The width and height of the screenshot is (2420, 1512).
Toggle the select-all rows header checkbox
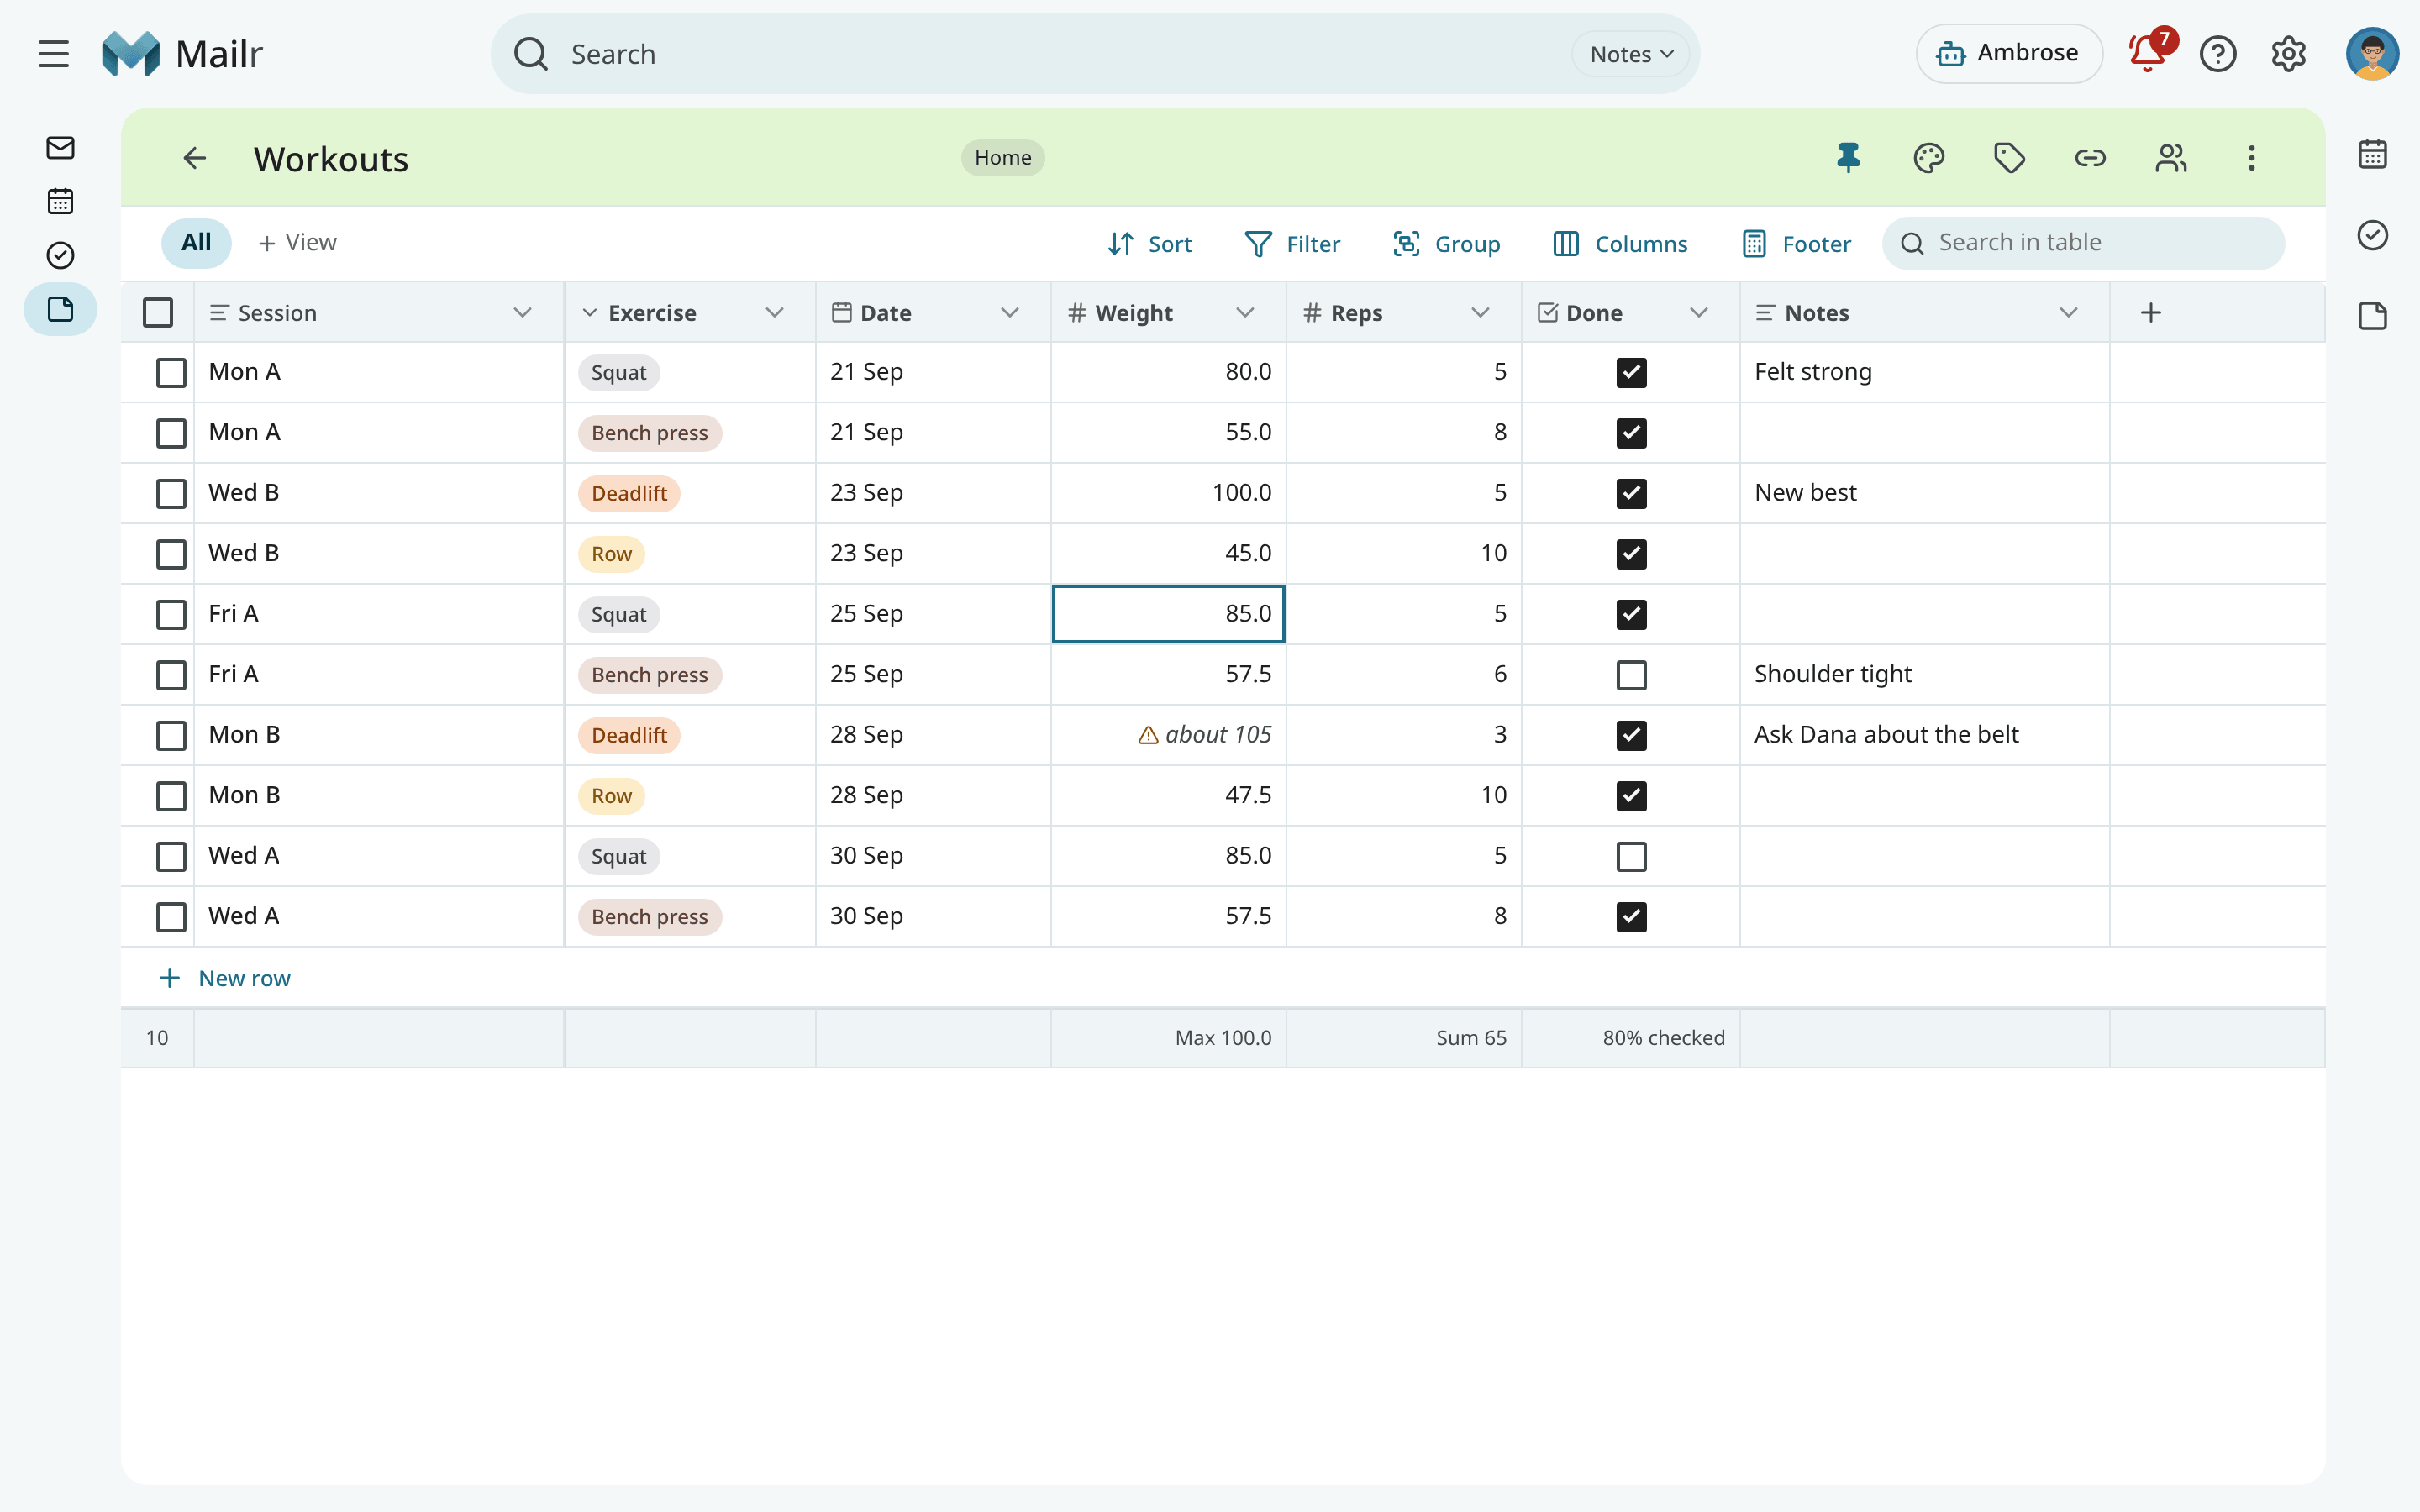[x=158, y=313]
